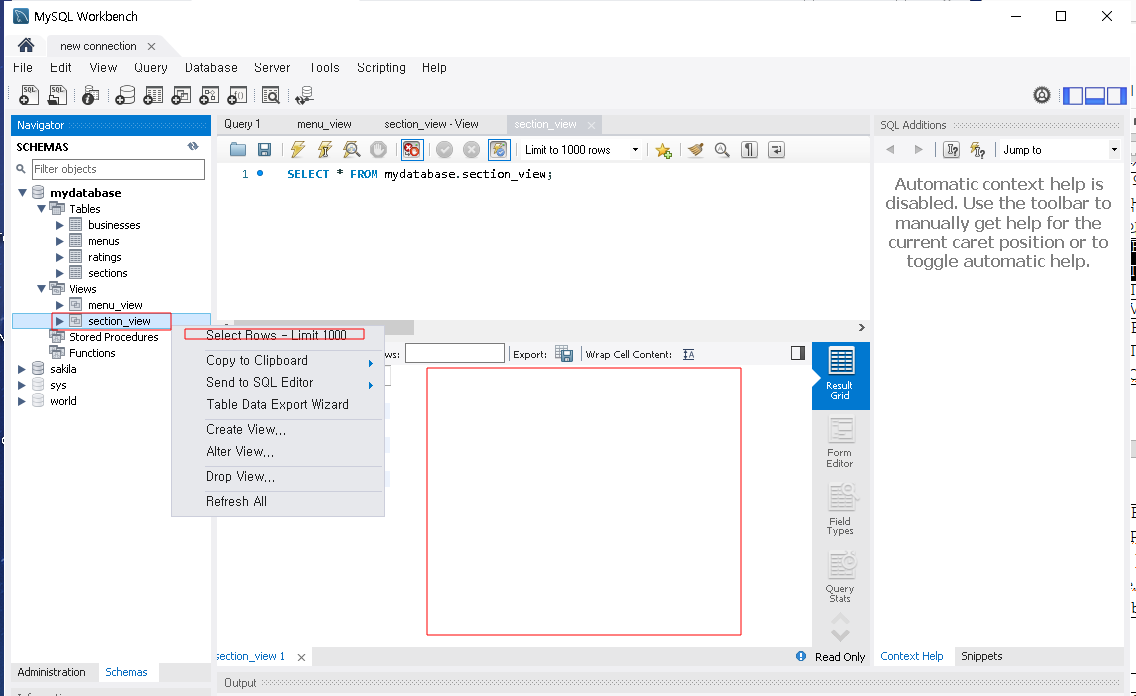Expand the ratings table
The width and height of the screenshot is (1136, 696).
click(x=60, y=257)
